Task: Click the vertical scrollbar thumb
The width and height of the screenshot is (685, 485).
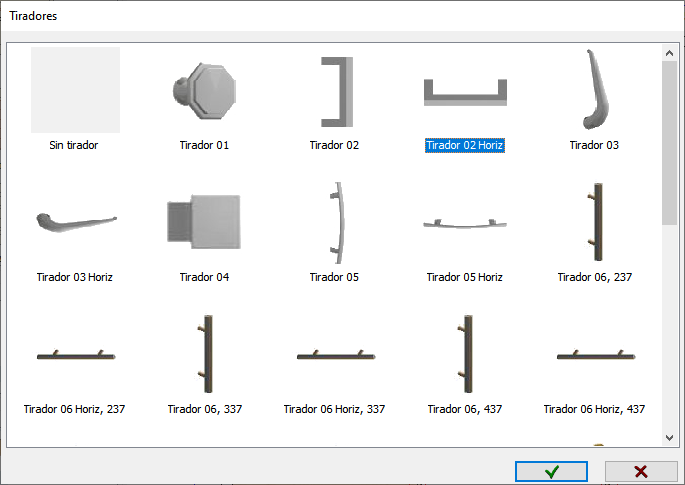Action: [669, 143]
